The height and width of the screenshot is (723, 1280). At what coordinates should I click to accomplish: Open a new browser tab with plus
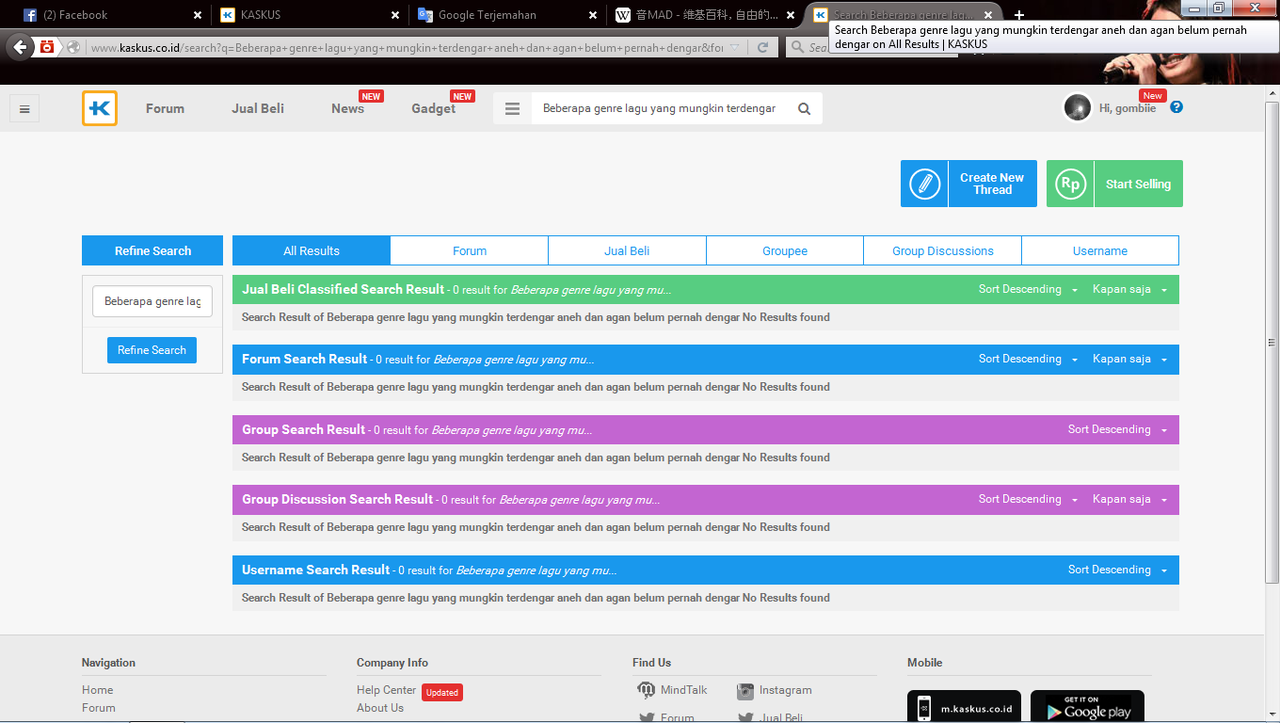[x=1019, y=15]
